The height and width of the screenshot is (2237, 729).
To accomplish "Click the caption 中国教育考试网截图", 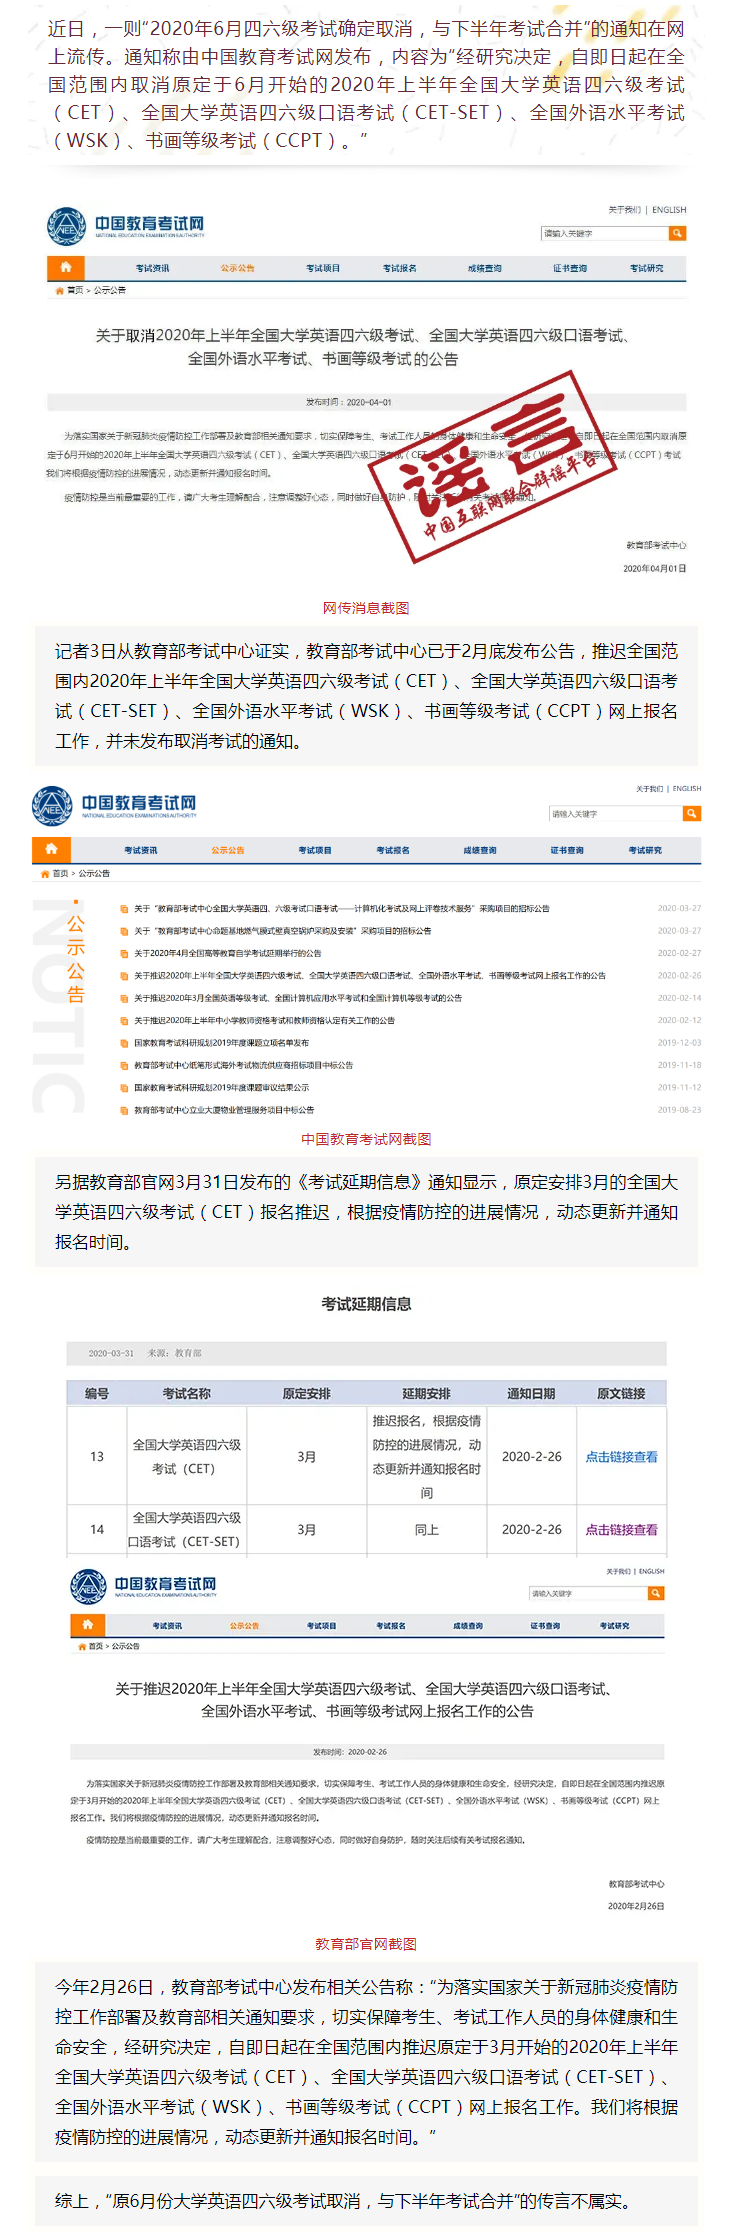I will (x=366, y=1139).
